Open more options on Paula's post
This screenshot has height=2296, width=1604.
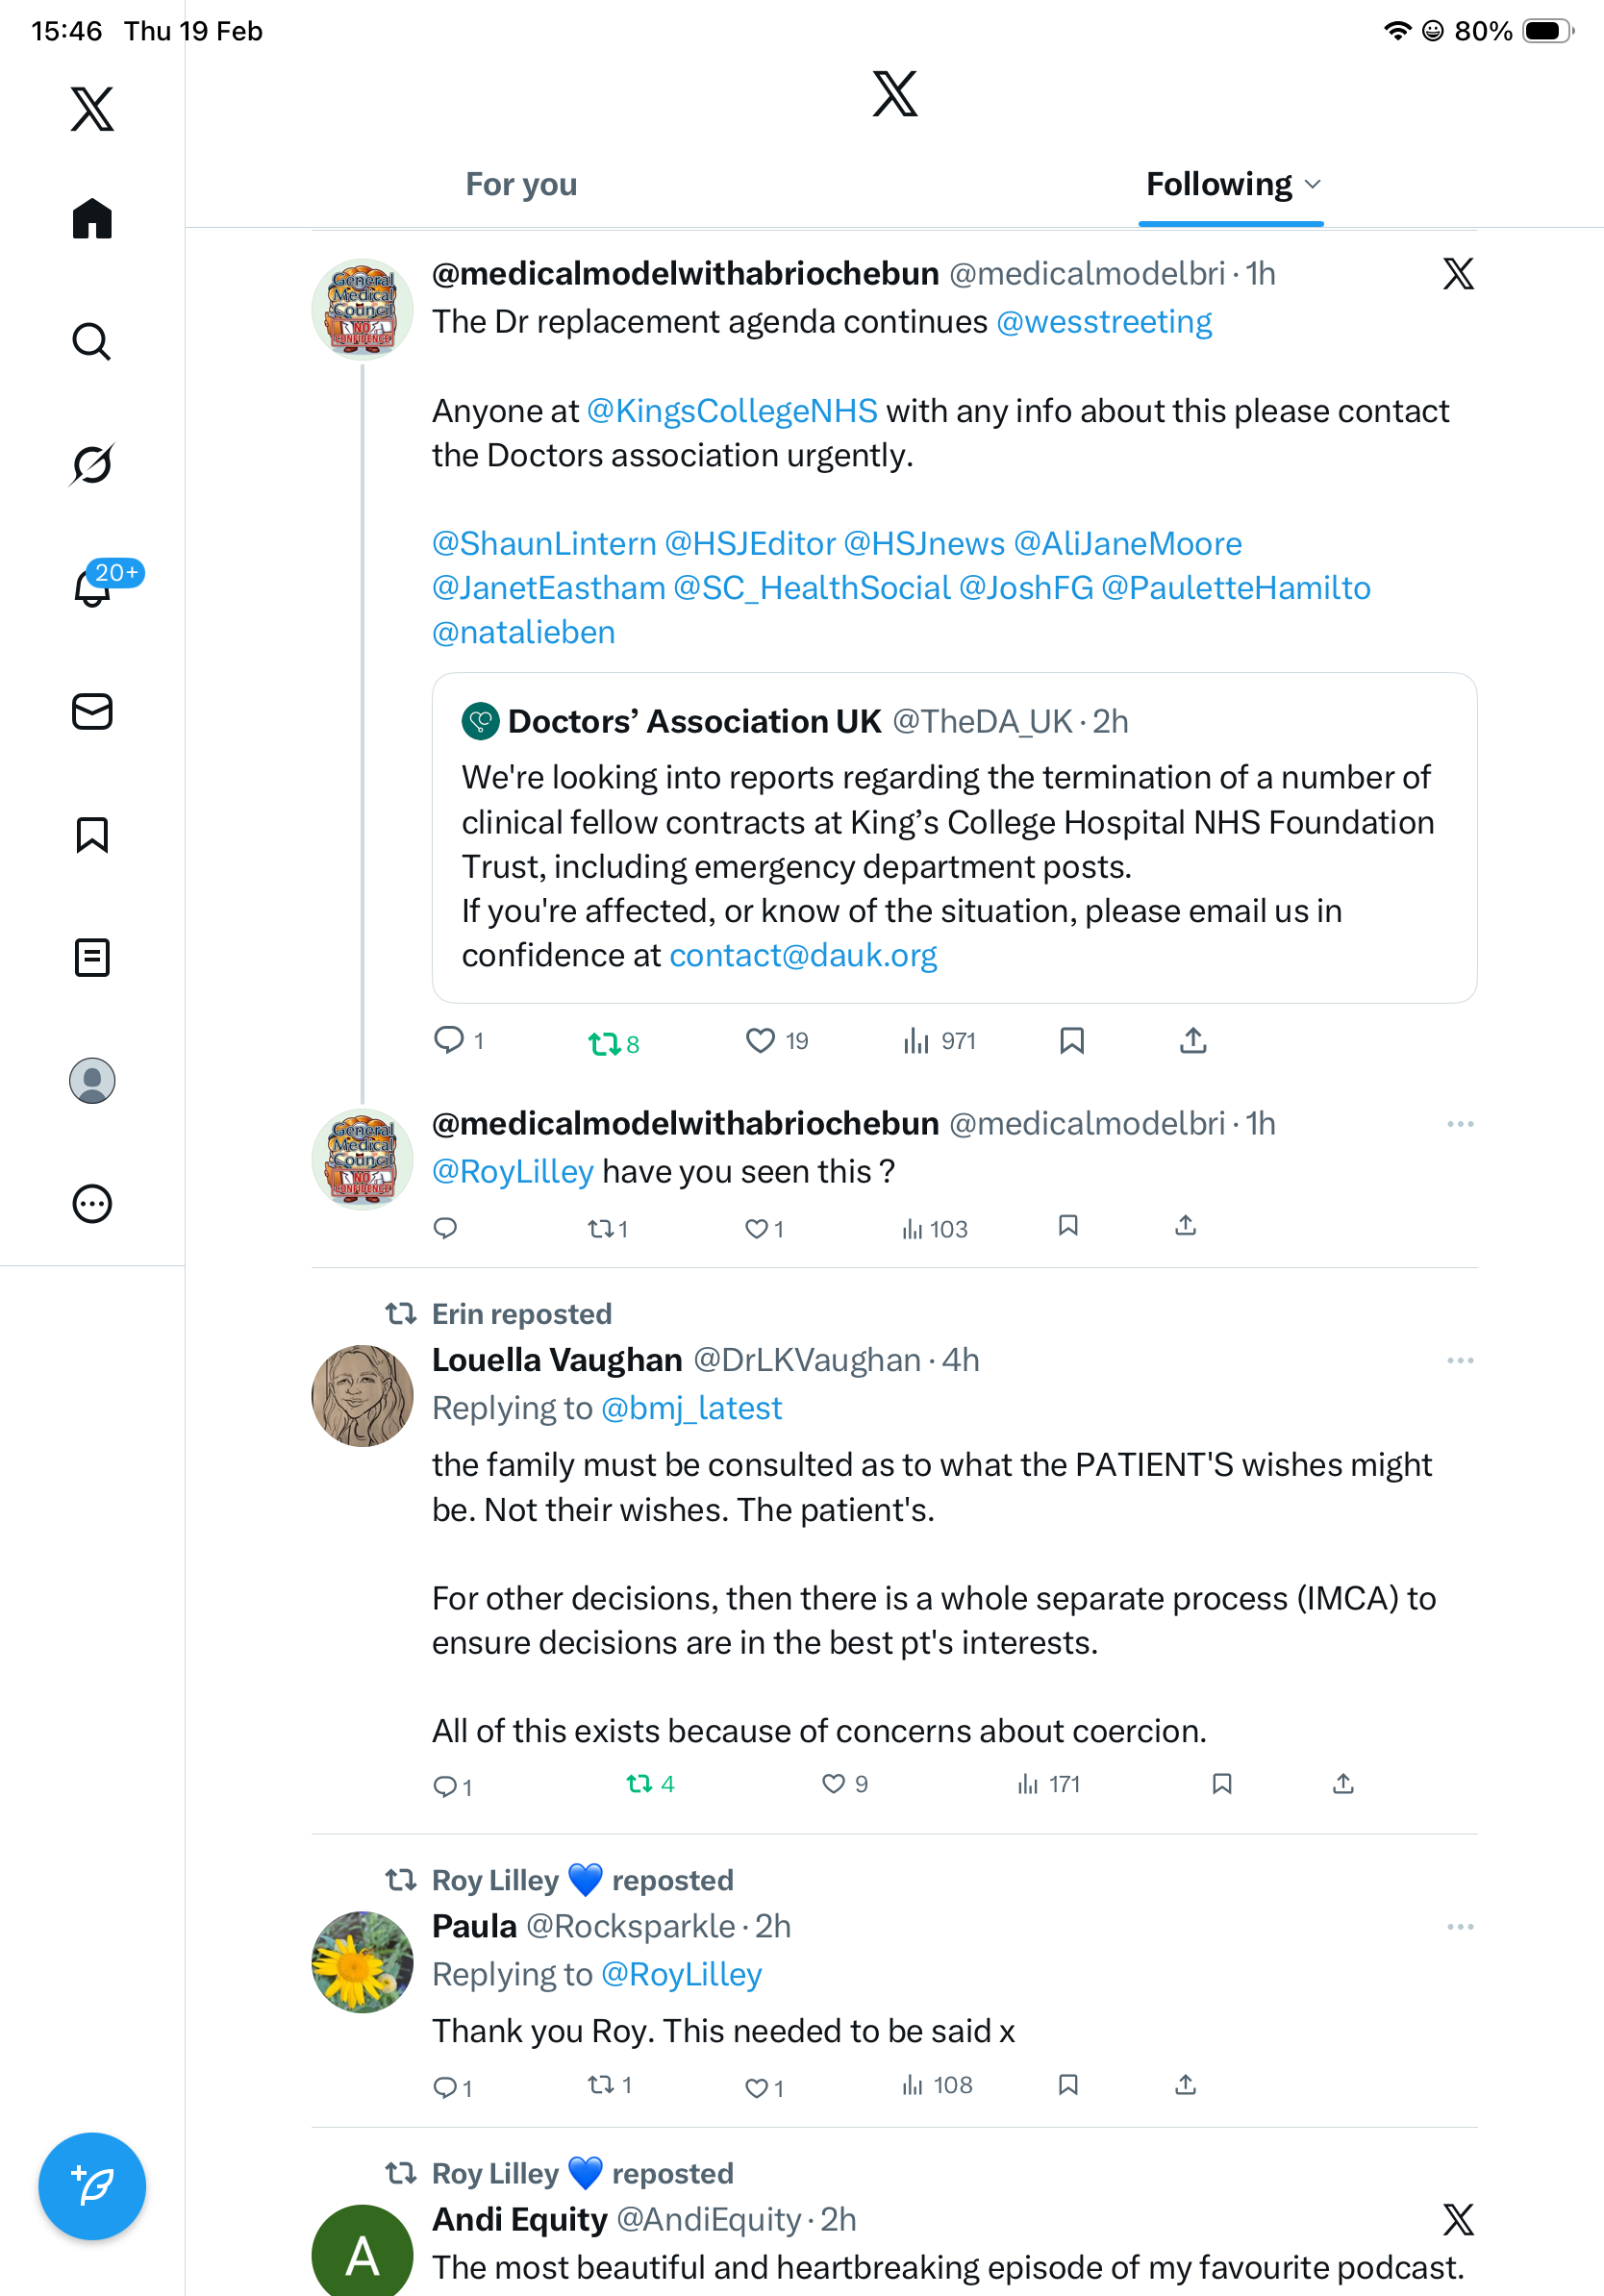pos(1460,1926)
